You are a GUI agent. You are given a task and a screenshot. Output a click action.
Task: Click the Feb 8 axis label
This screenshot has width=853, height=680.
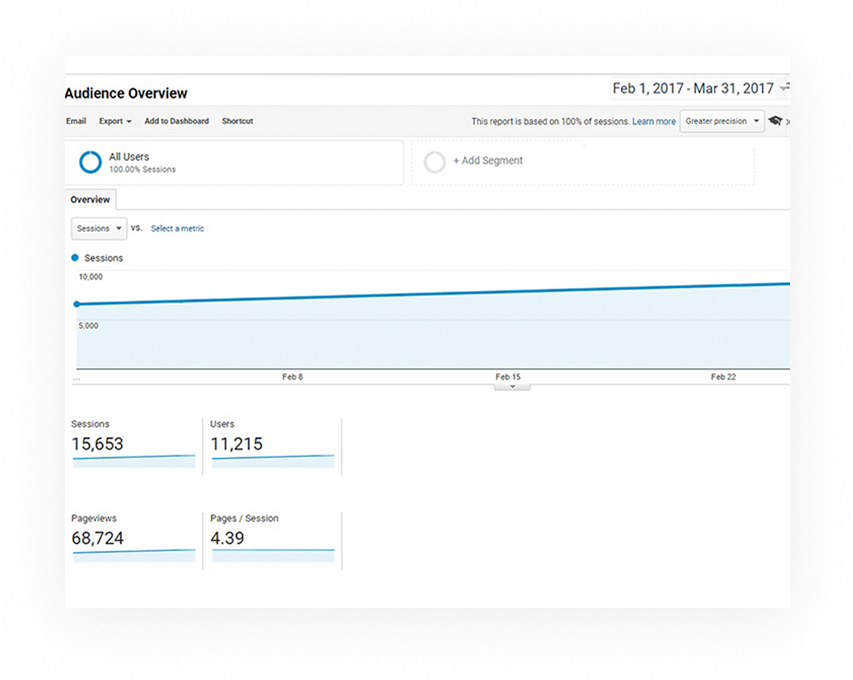(x=293, y=376)
